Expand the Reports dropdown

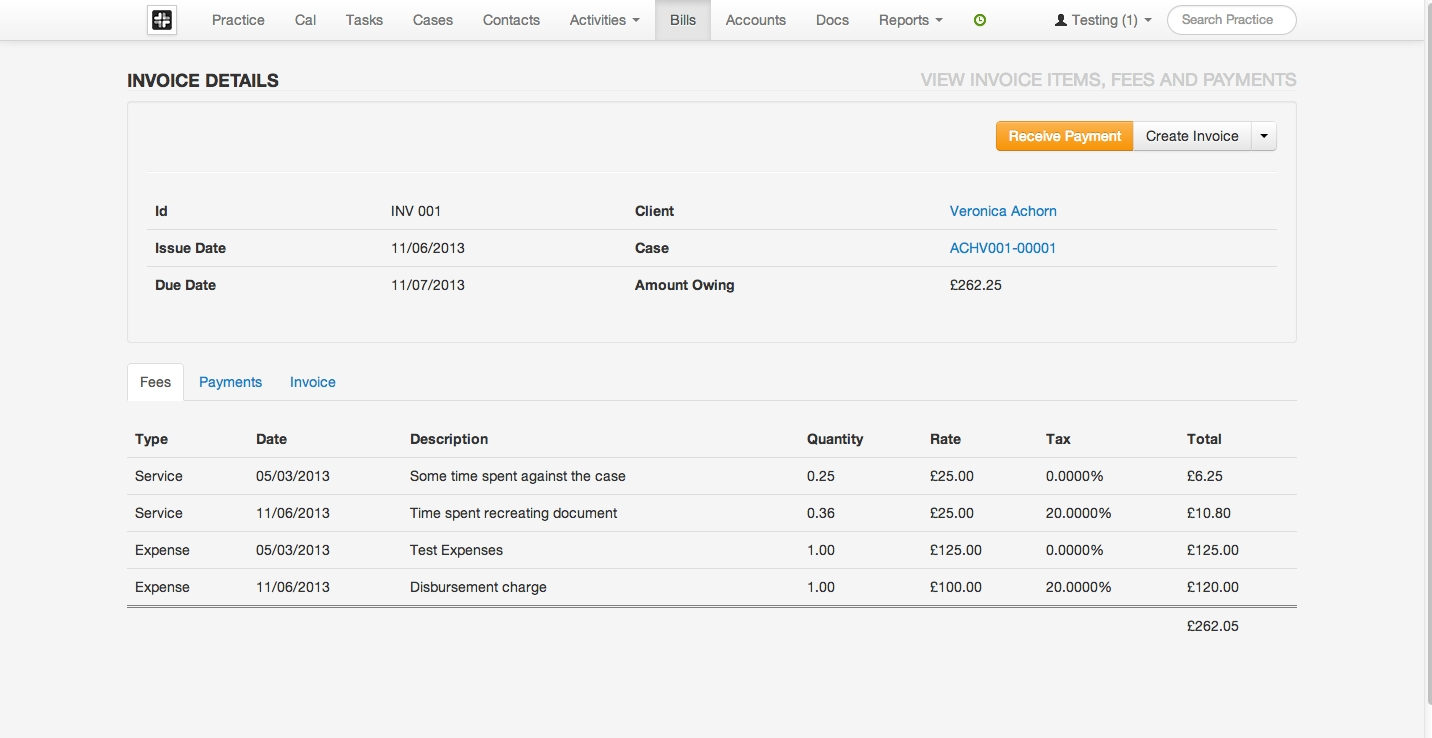coord(908,19)
